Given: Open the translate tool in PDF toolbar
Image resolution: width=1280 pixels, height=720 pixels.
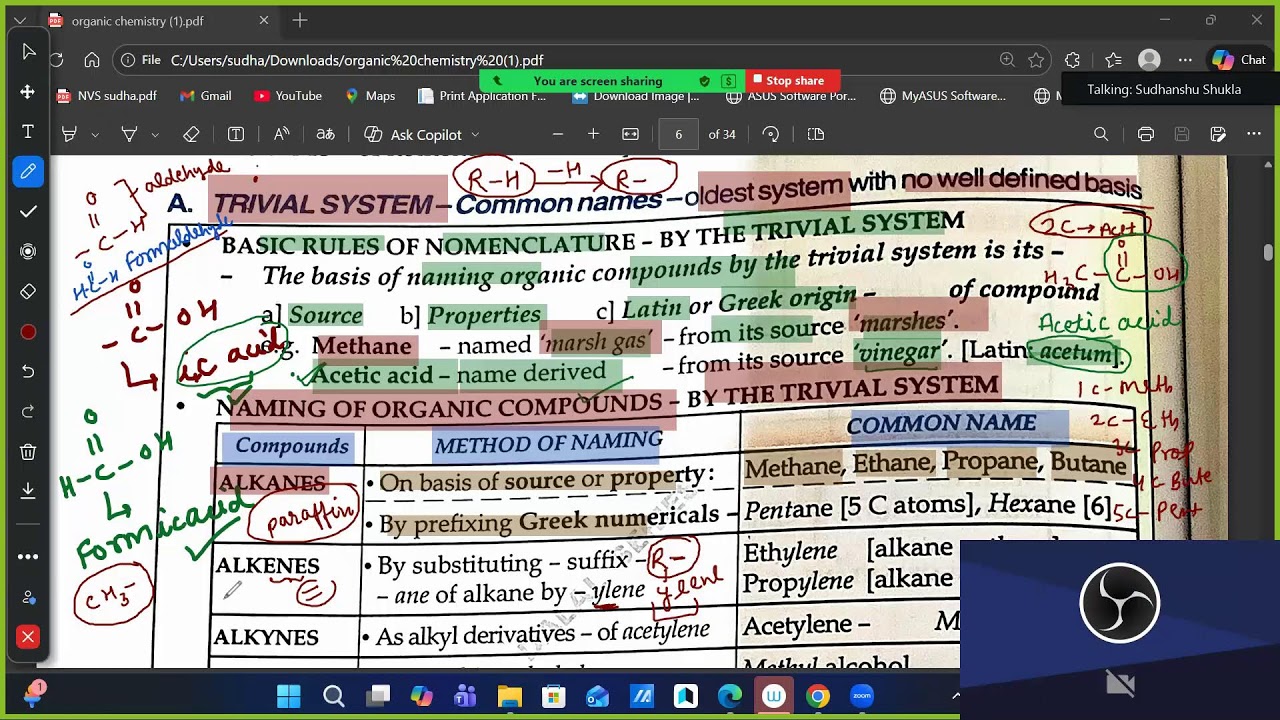Looking at the screenshot, I should pyautogui.click(x=325, y=134).
